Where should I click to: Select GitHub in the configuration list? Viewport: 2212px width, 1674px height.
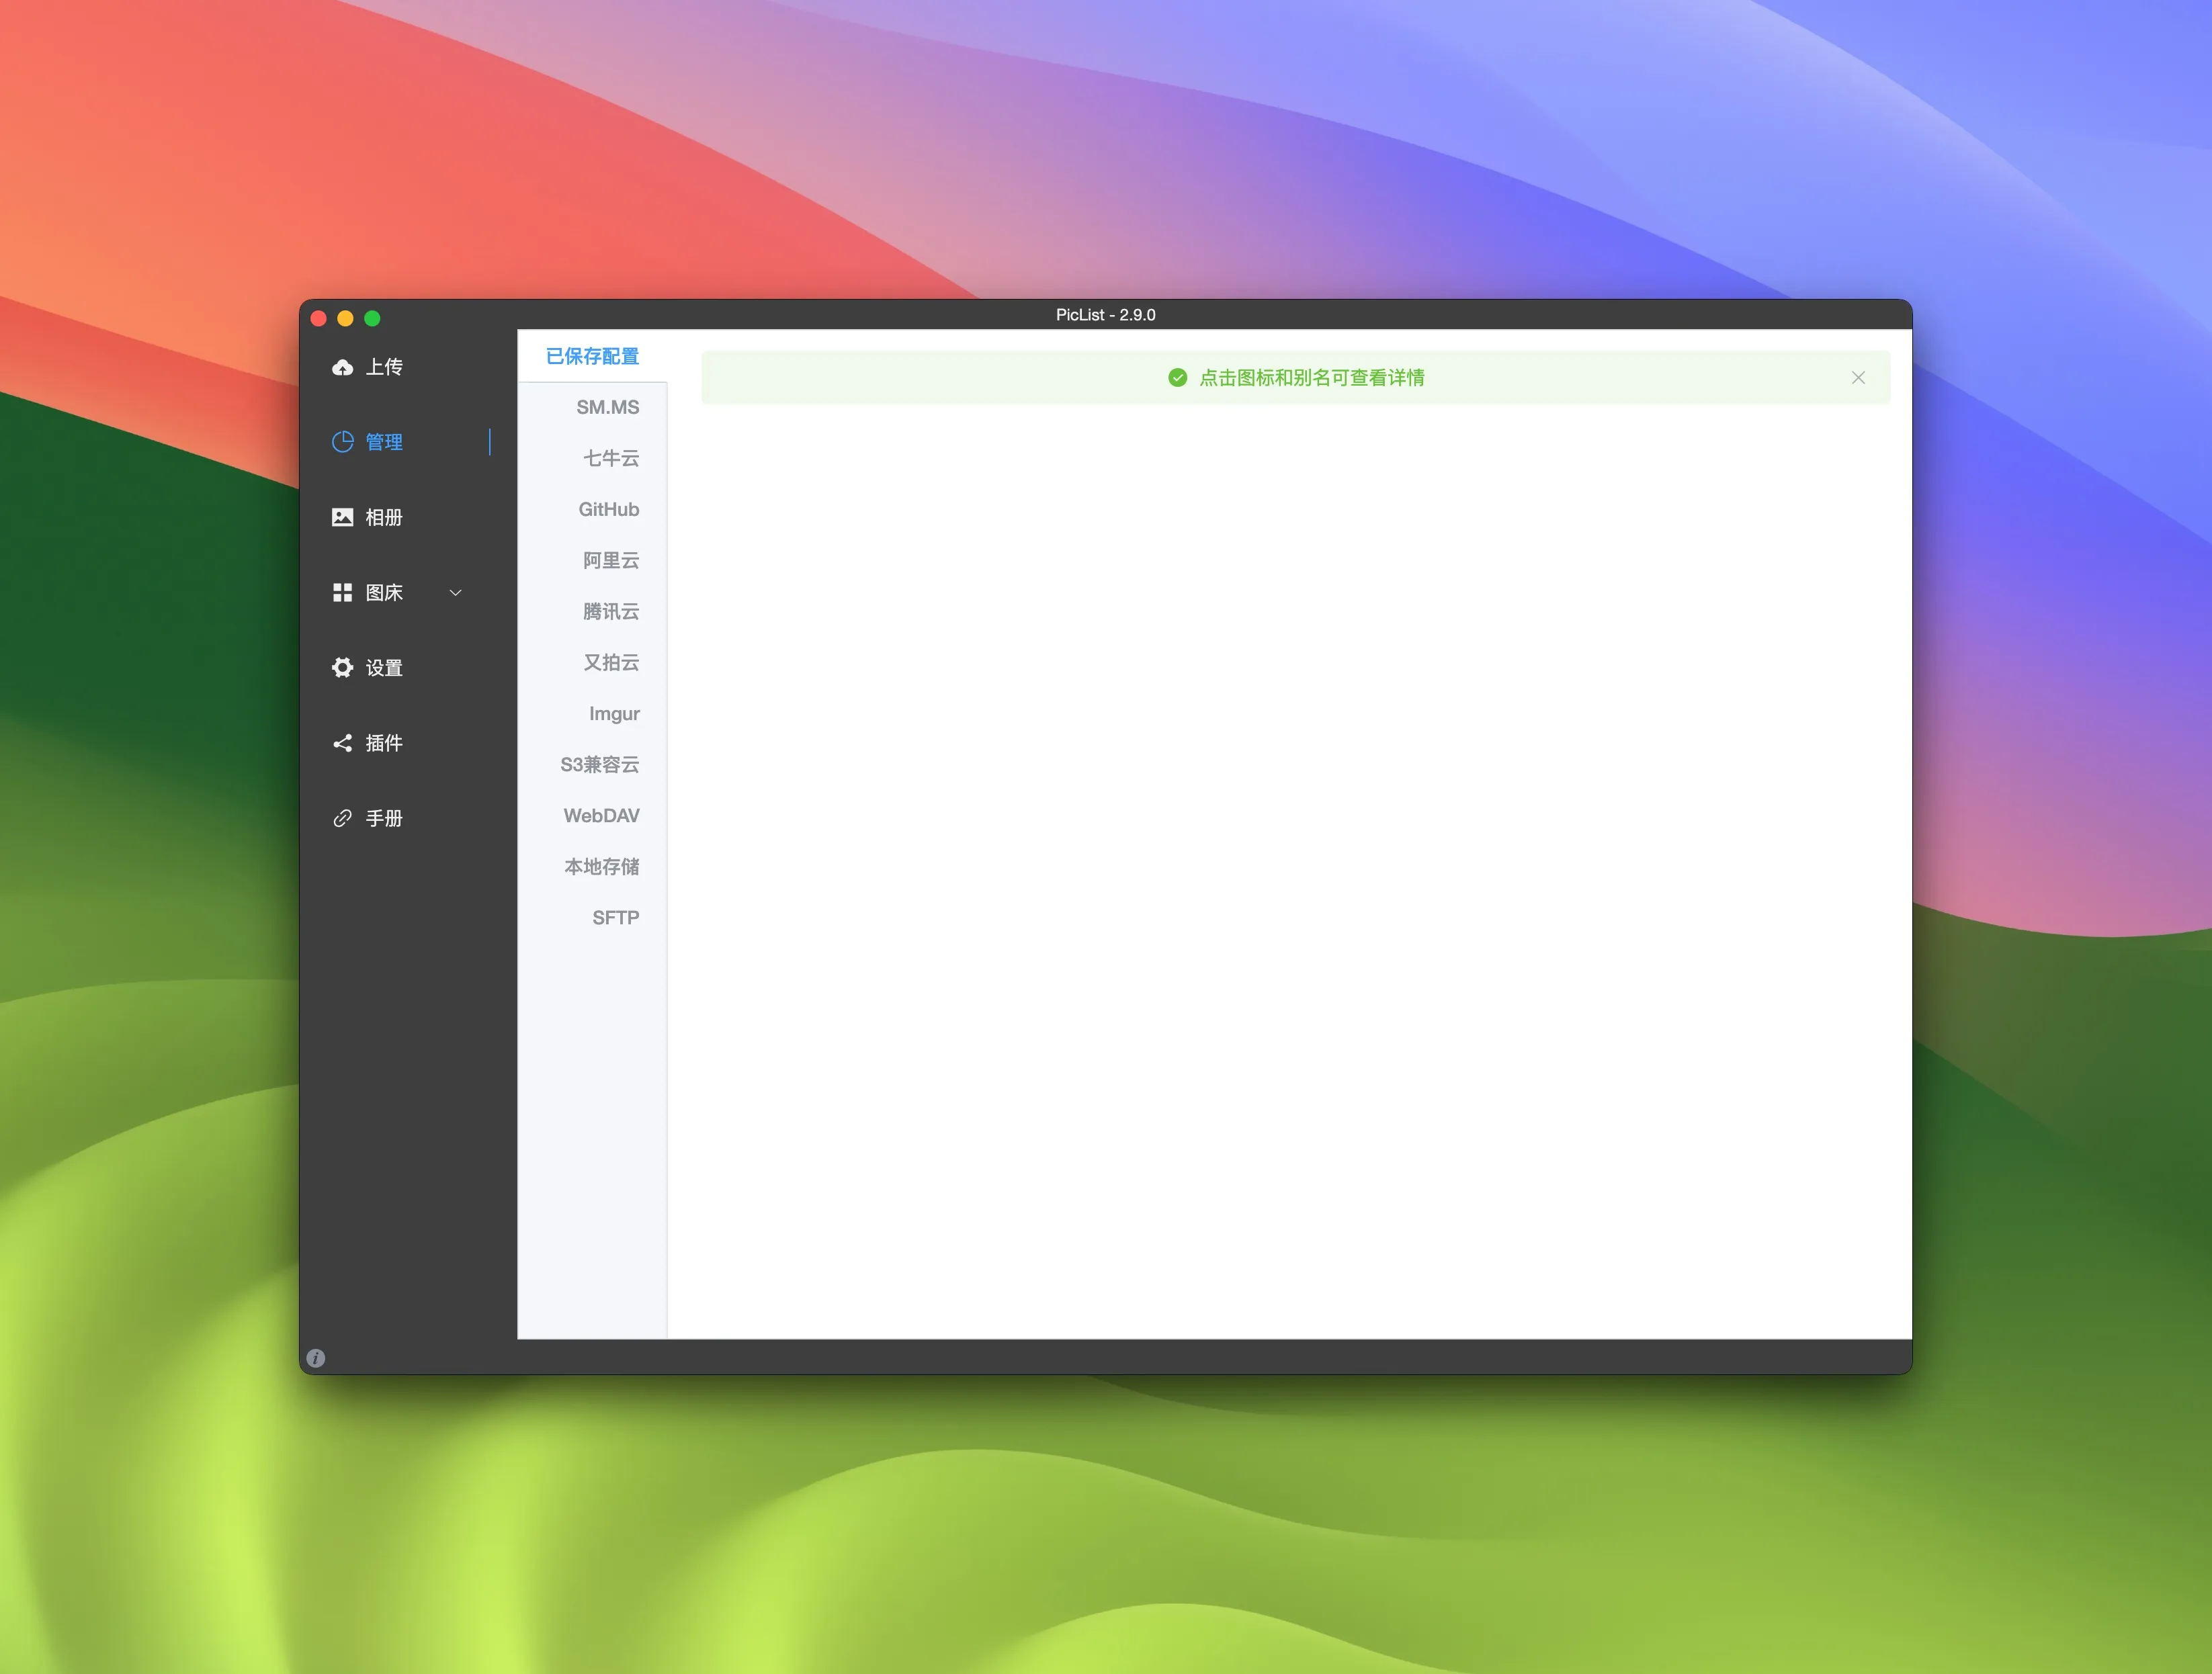608,509
